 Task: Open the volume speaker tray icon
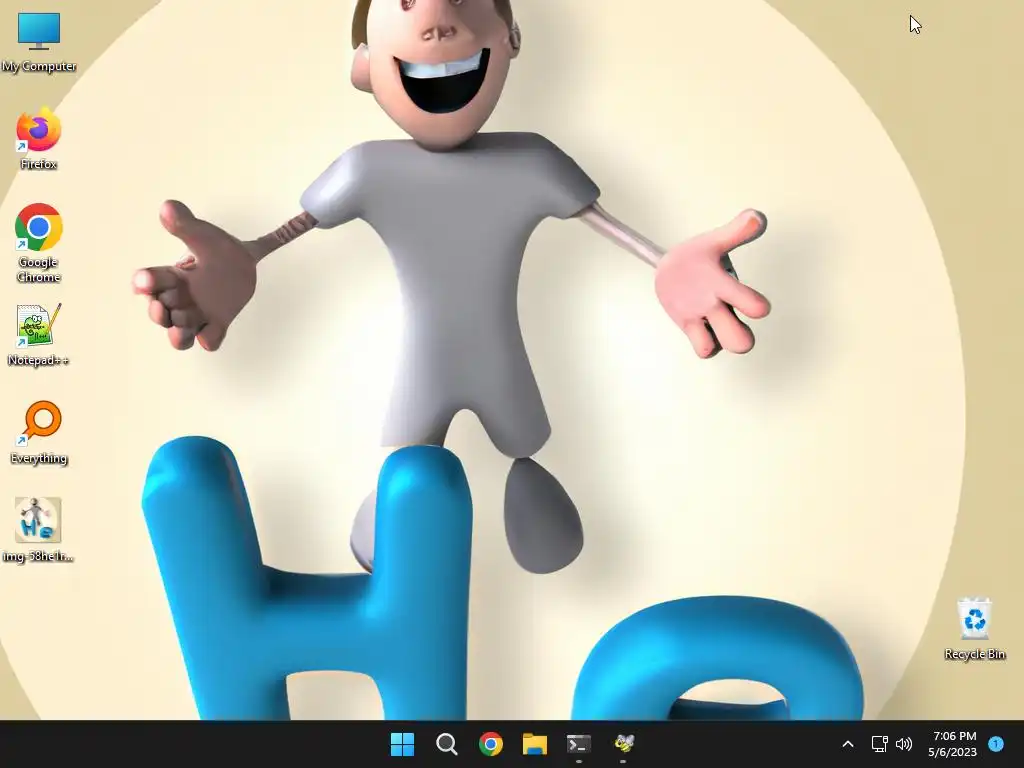[x=904, y=744]
